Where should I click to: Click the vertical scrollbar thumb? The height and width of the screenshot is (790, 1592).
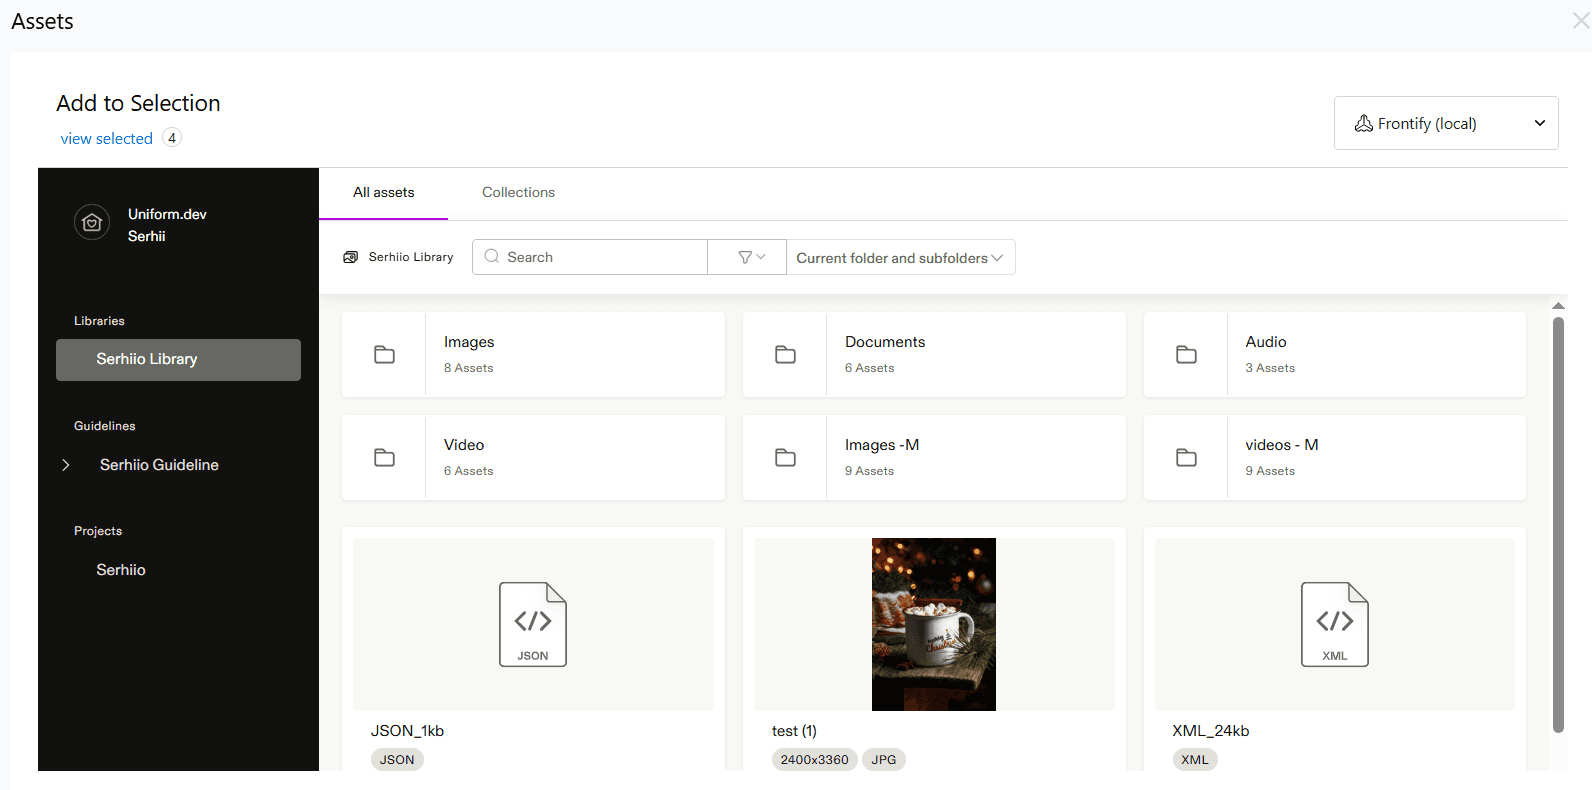tap(1558, 525)
